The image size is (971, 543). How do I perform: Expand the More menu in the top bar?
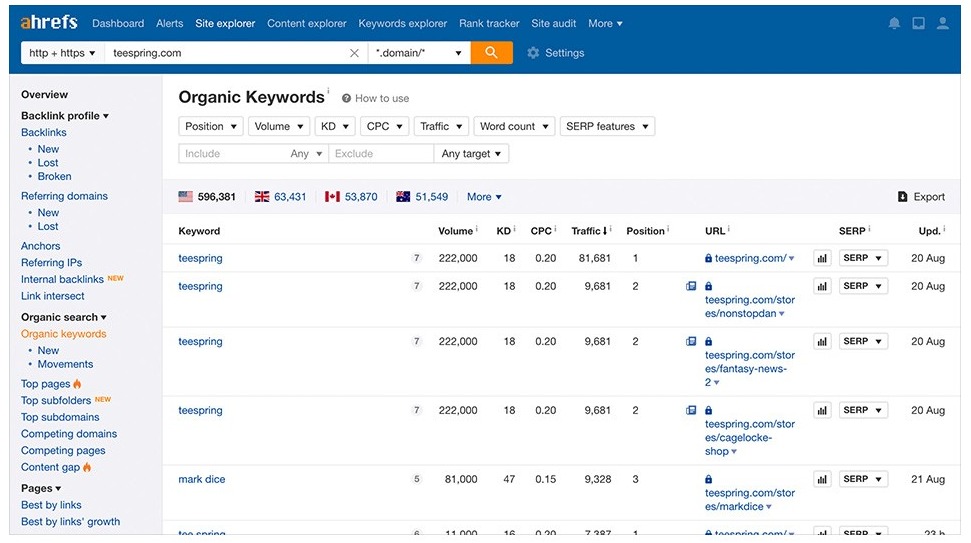[605, 24]
